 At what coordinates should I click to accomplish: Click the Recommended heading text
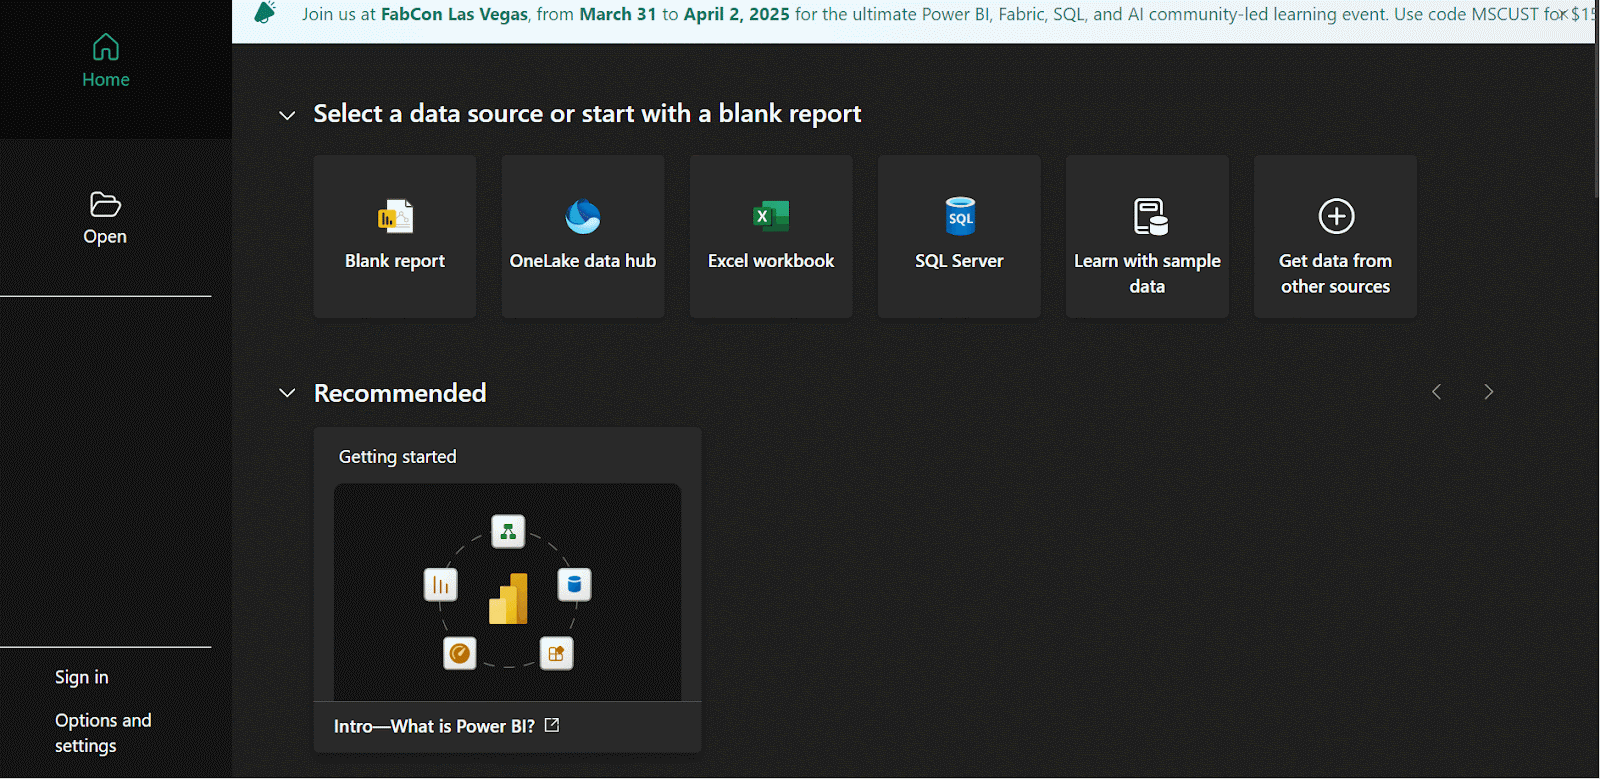(x=400, y=393)
